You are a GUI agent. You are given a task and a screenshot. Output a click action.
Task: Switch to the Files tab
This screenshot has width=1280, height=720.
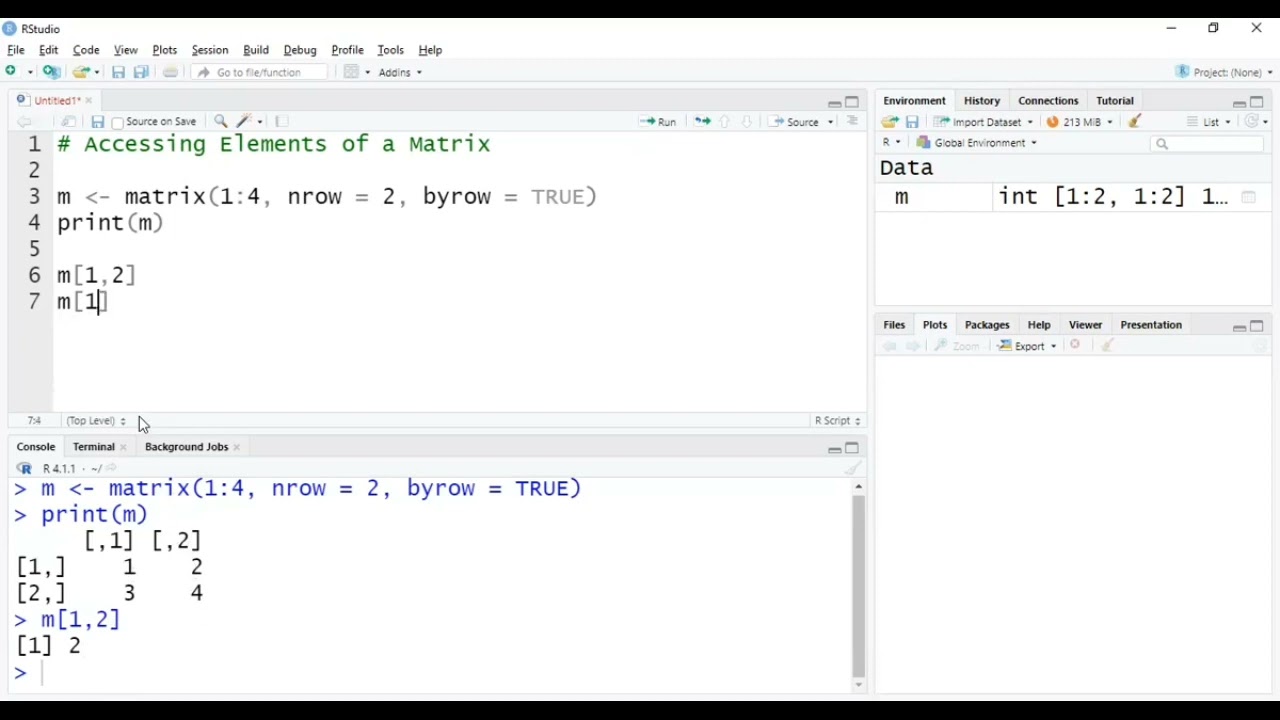pos(894,325)
